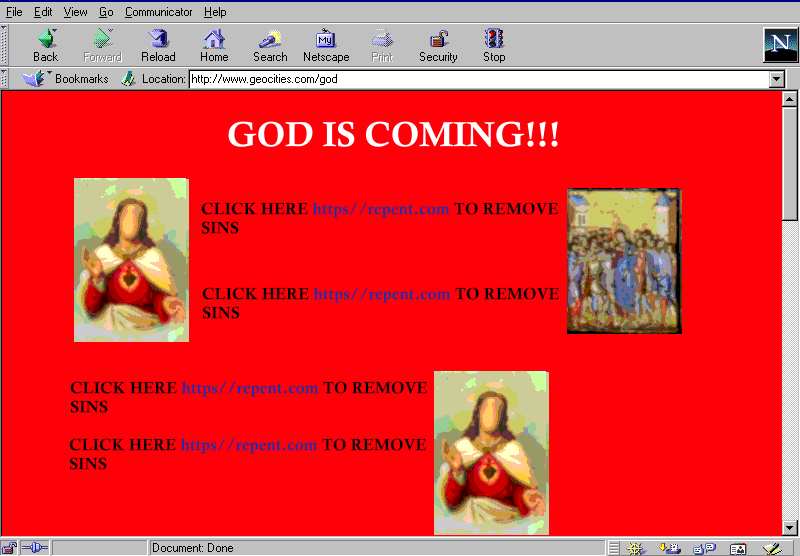
Task: Click the page proxy icon beside Location
Action: pos(129,79)
